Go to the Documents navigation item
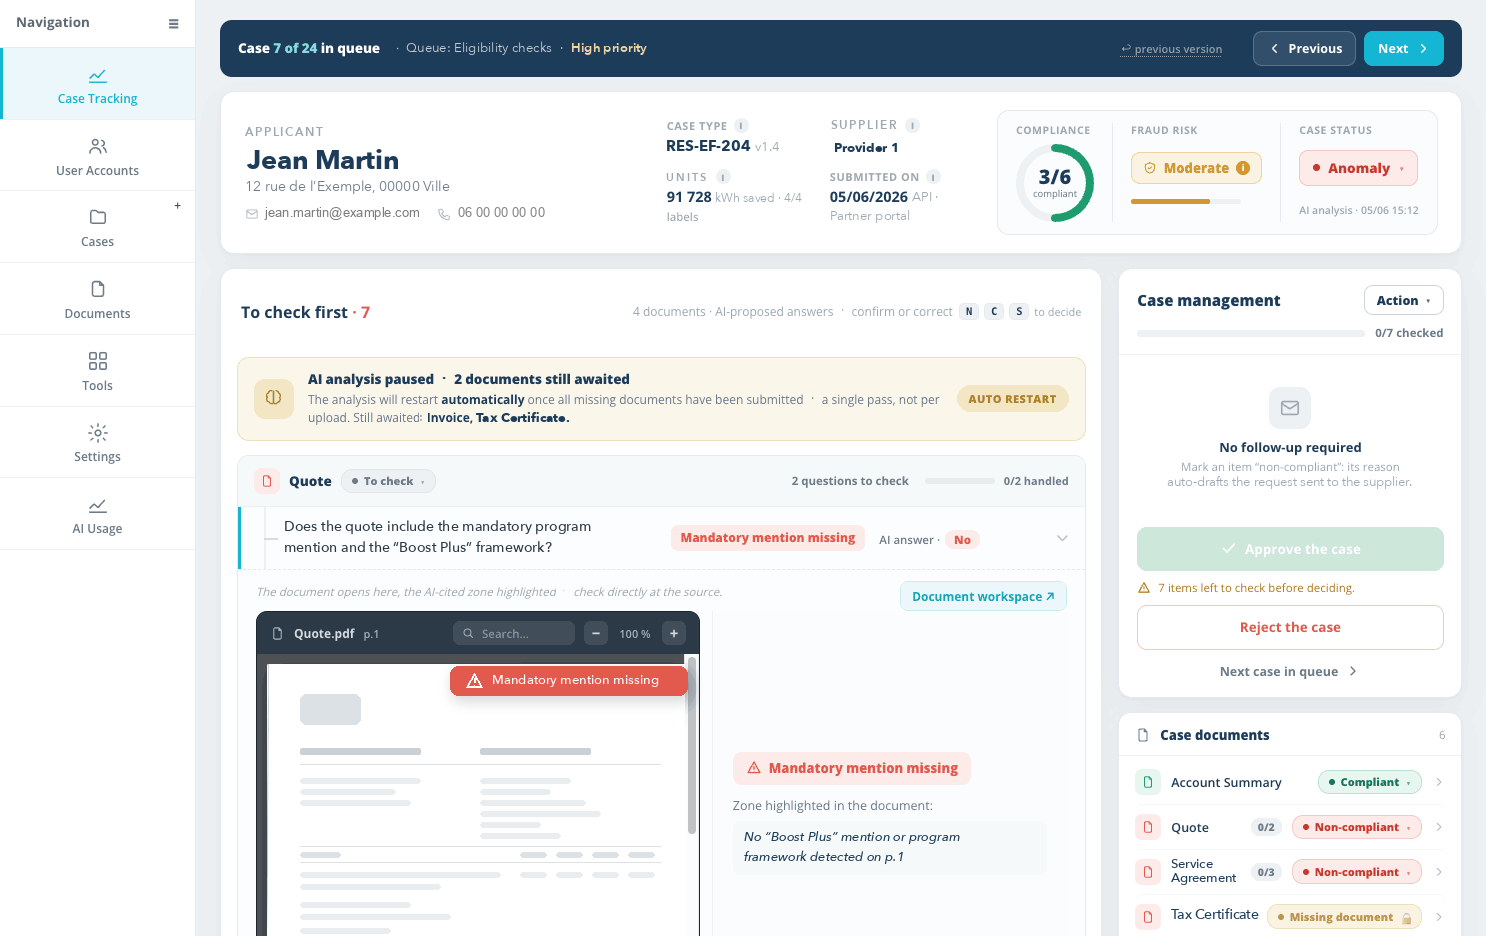Viewport: 1486px width, 936px height. pyautogui.click(x=97, y=299)
